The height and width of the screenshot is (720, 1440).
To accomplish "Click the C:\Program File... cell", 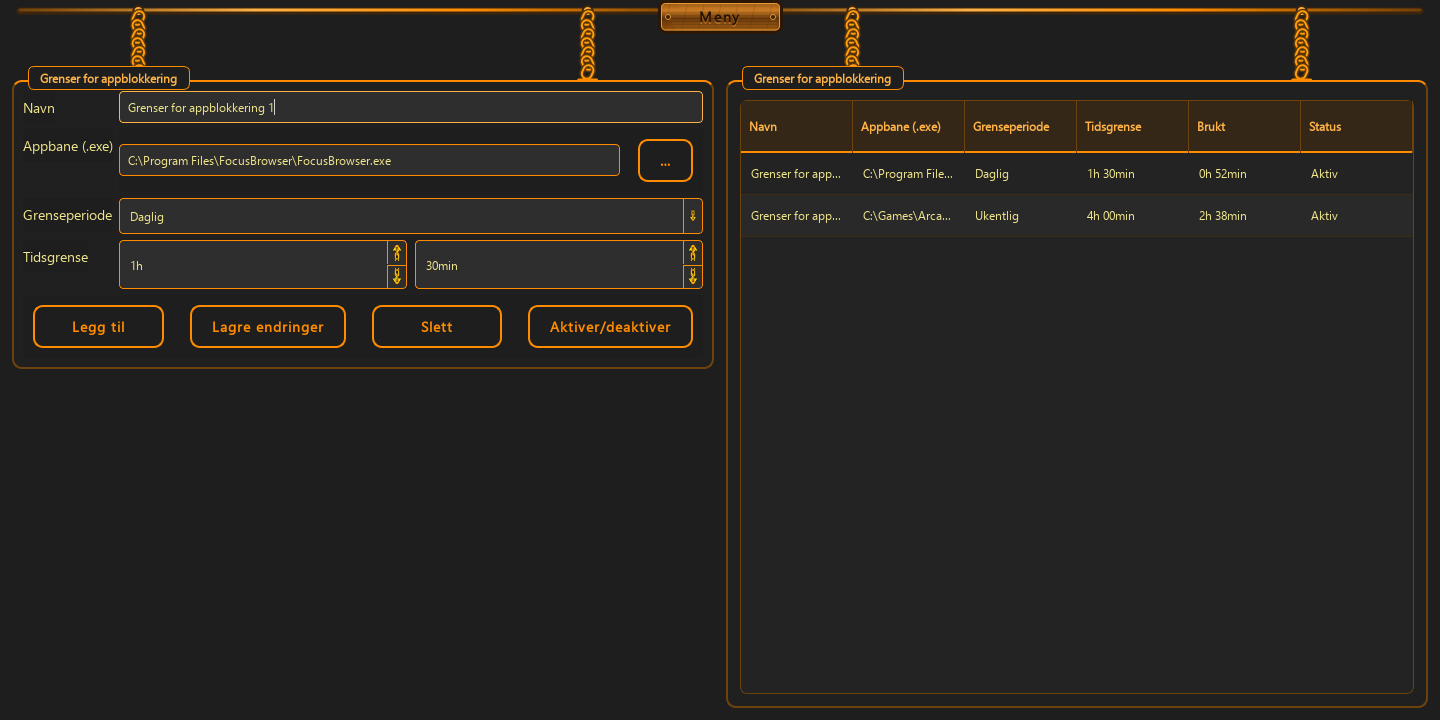I will tap(909, 174).
